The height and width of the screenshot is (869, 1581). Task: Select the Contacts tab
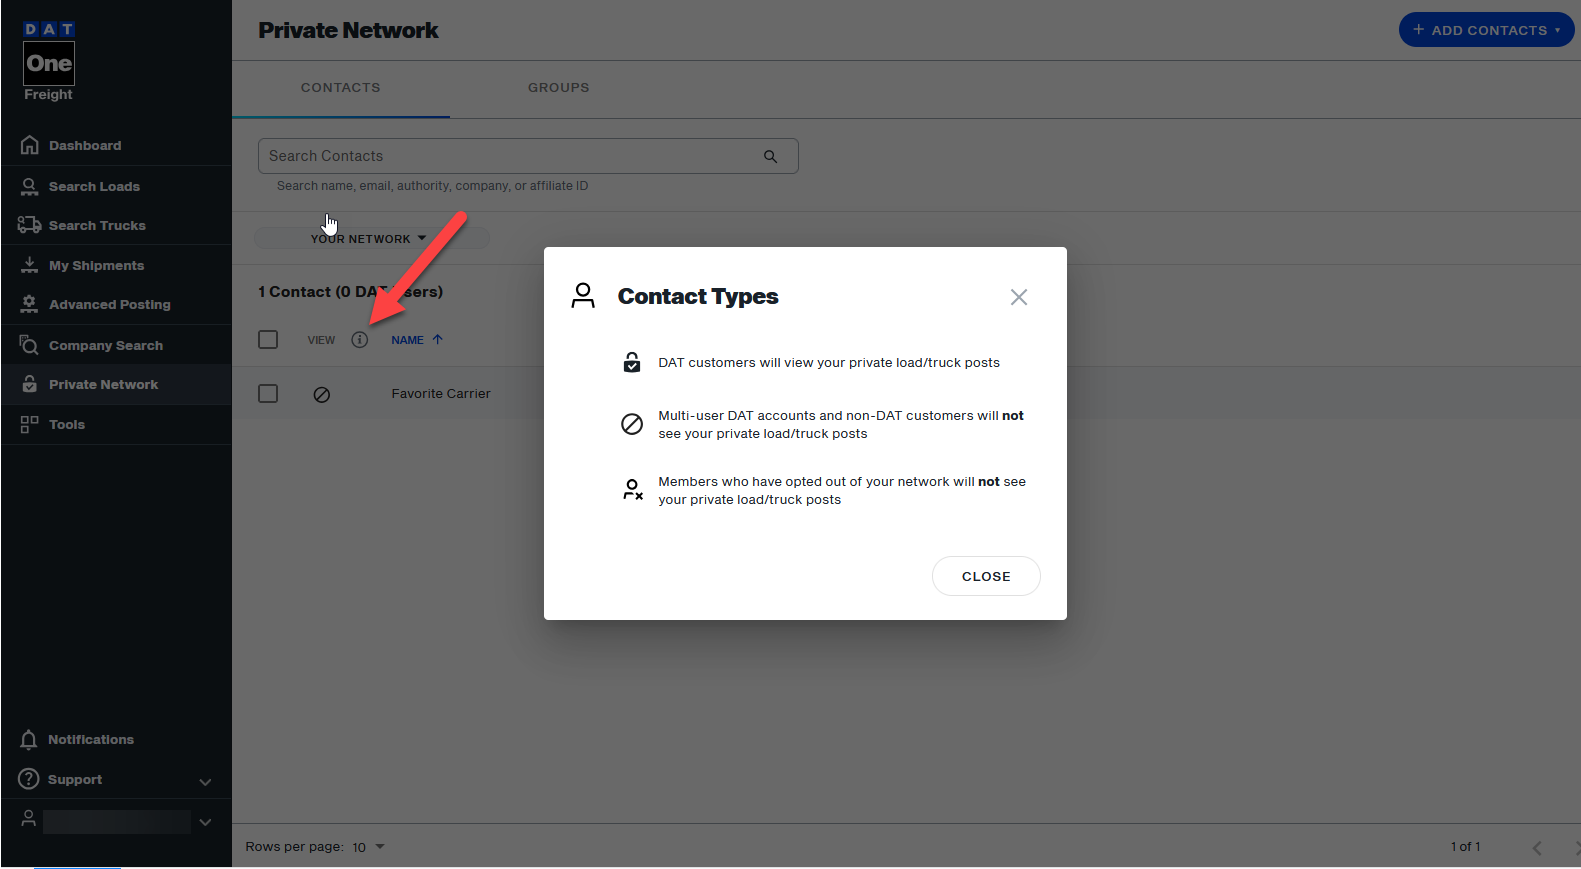(340, 88)
